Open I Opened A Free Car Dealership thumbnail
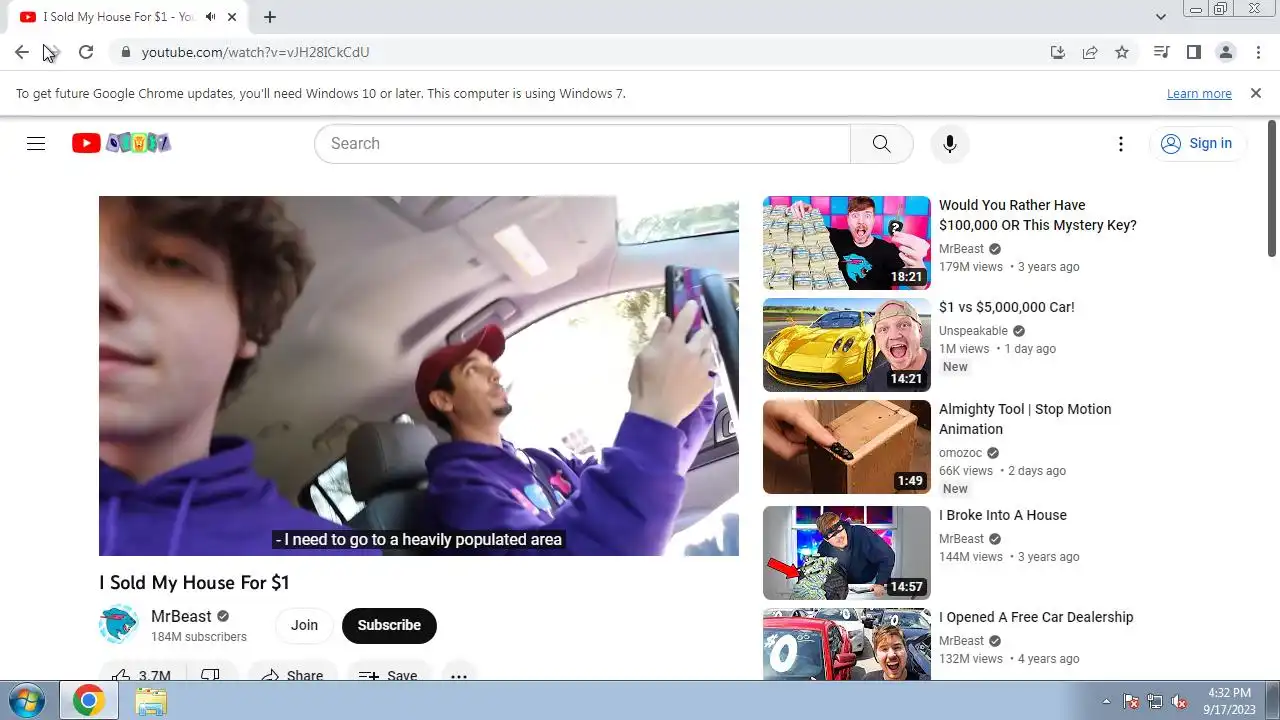 (847, 644)
